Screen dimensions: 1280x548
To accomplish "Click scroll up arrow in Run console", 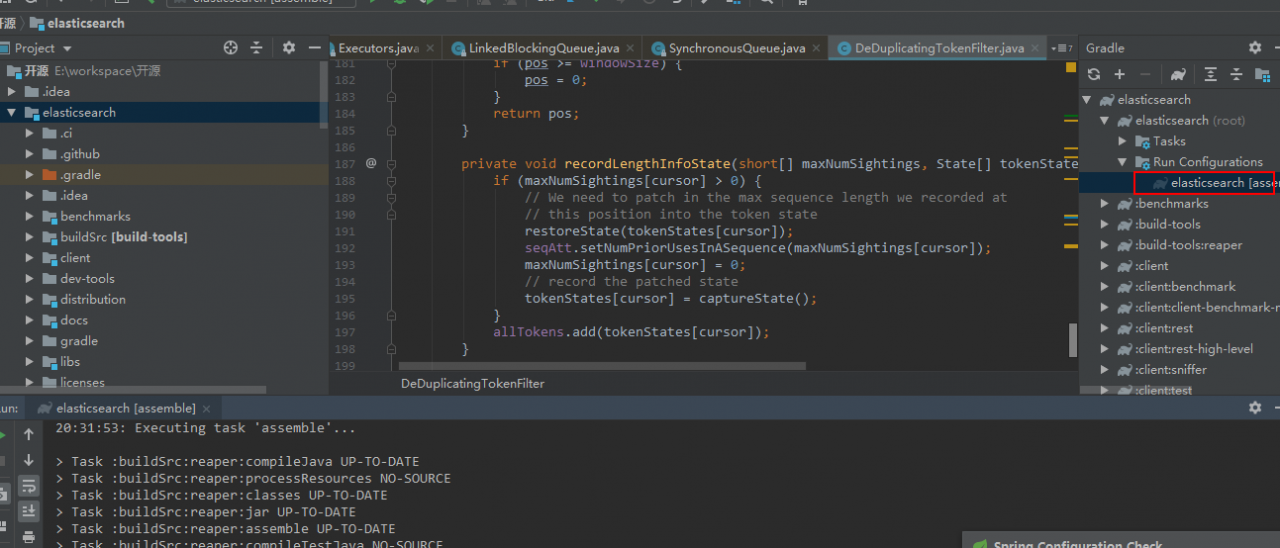I will click(29, 434).
